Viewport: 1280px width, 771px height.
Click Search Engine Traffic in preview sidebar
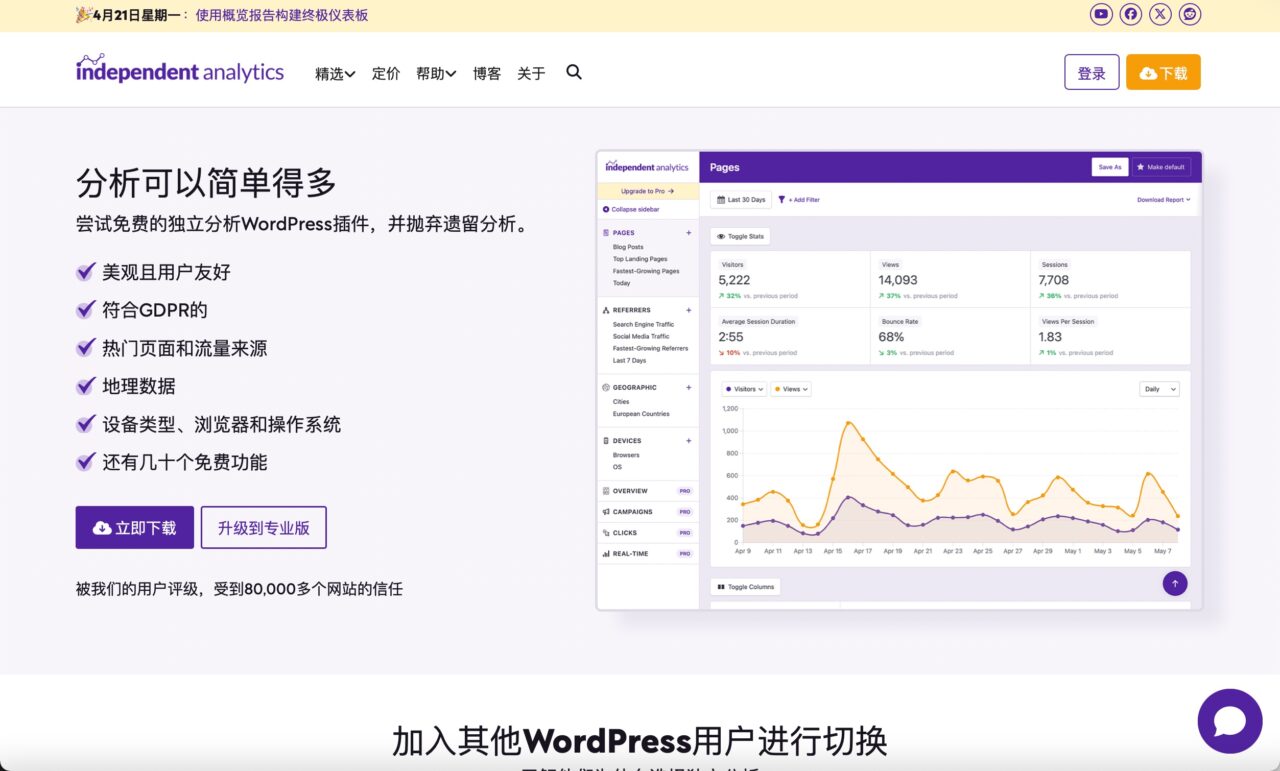[643, 324]
